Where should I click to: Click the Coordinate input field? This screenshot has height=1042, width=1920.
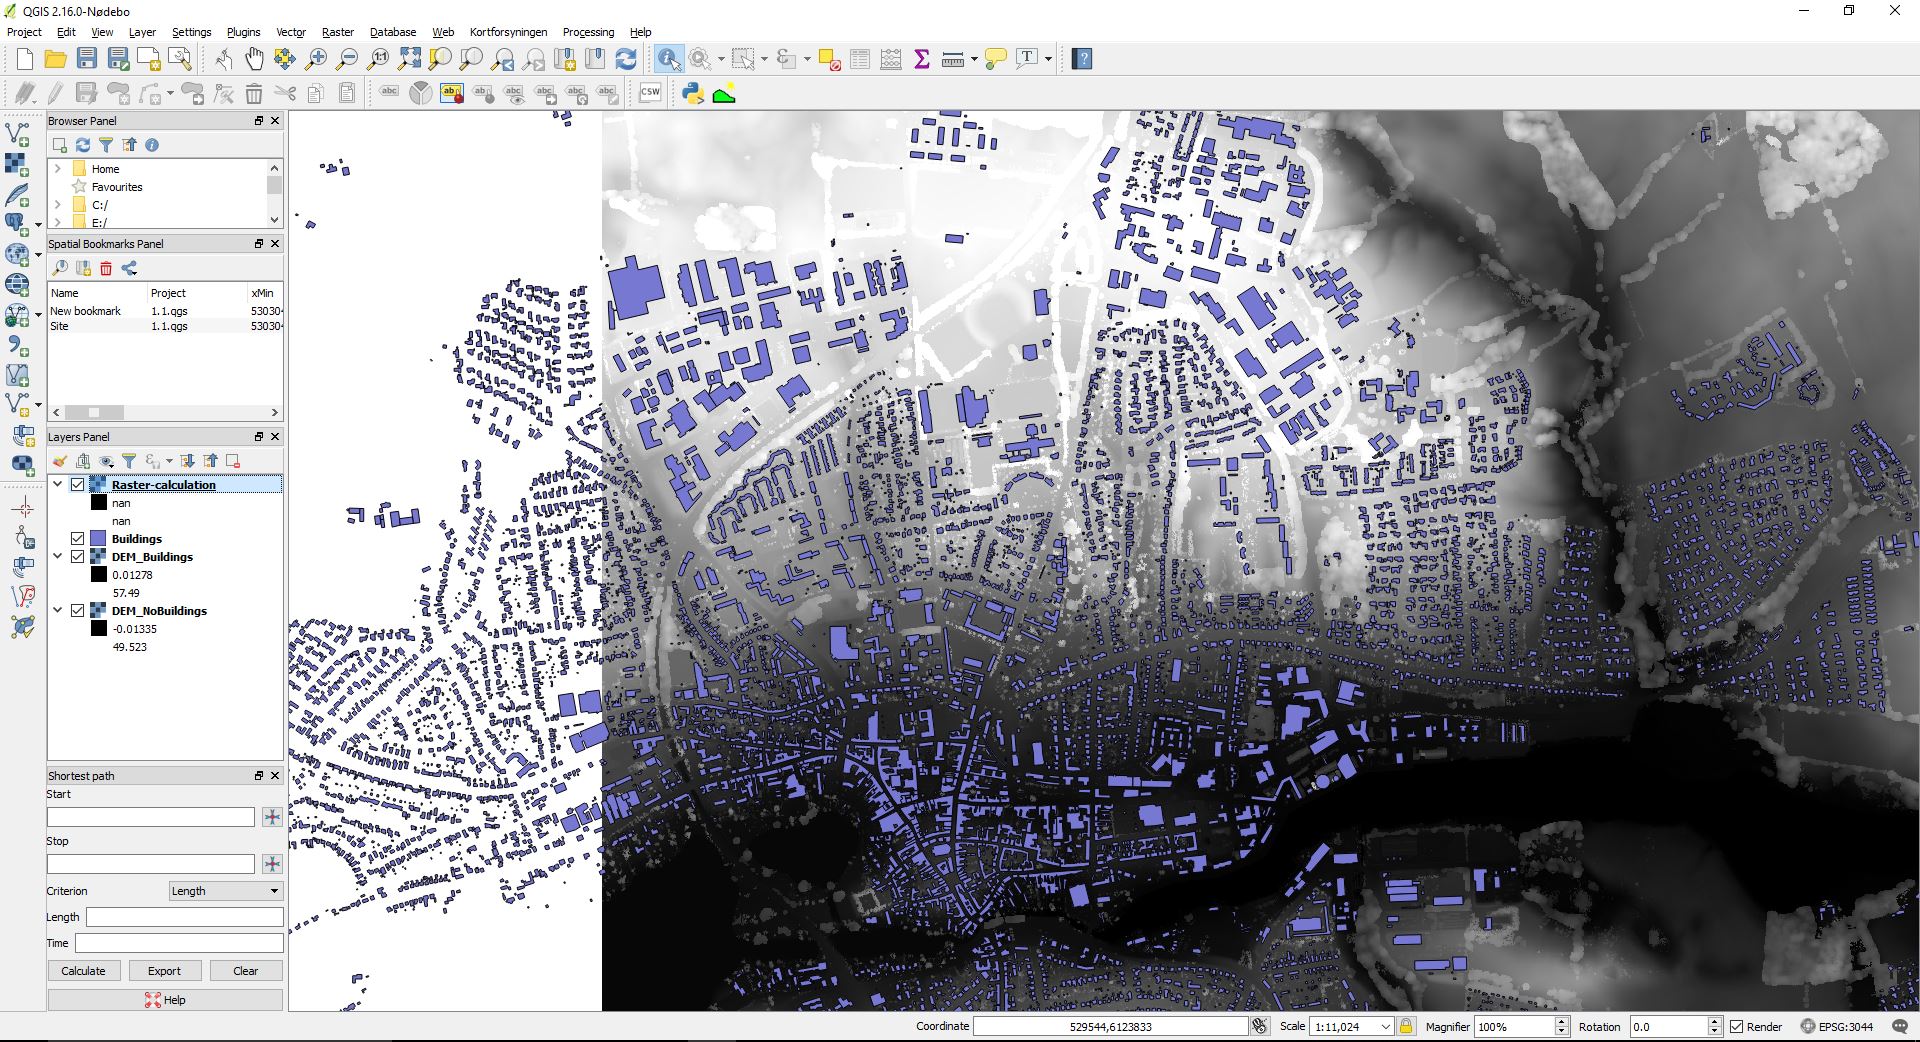coord(1110,1027)
